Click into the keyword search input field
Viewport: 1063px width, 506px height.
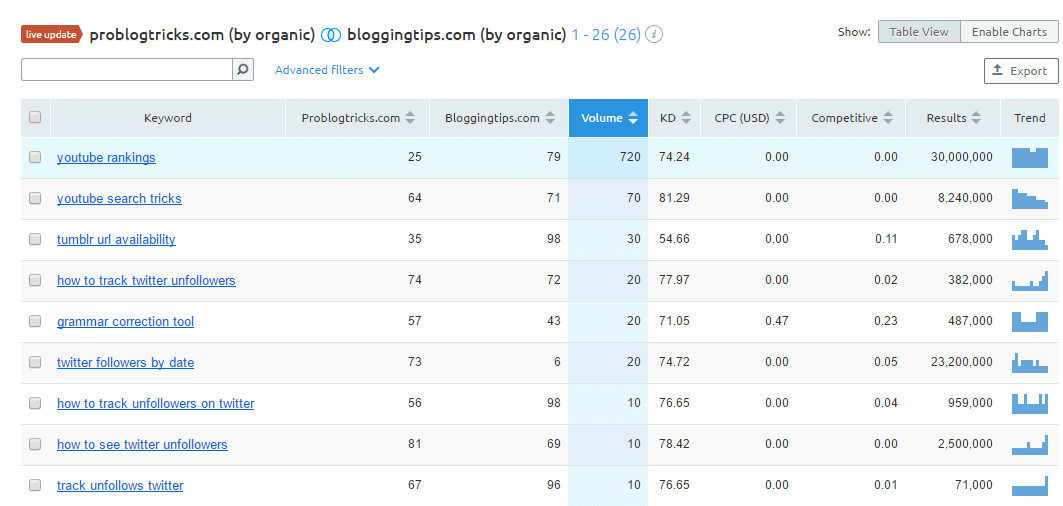pos(127,69)
